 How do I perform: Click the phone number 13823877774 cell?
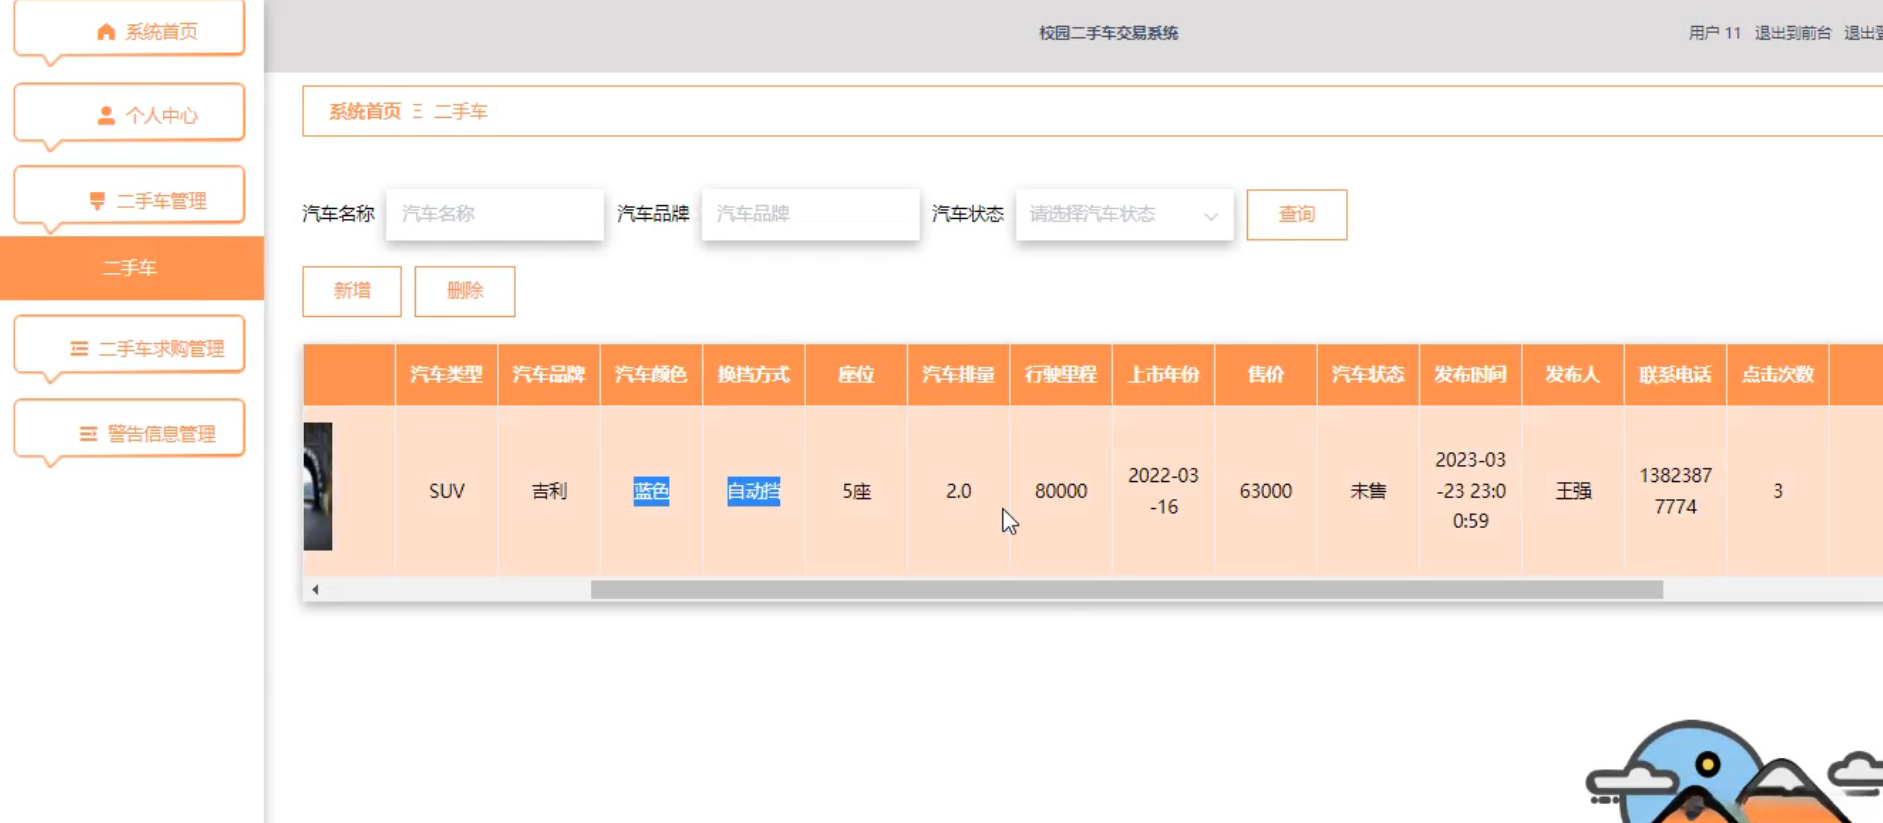1676,491
